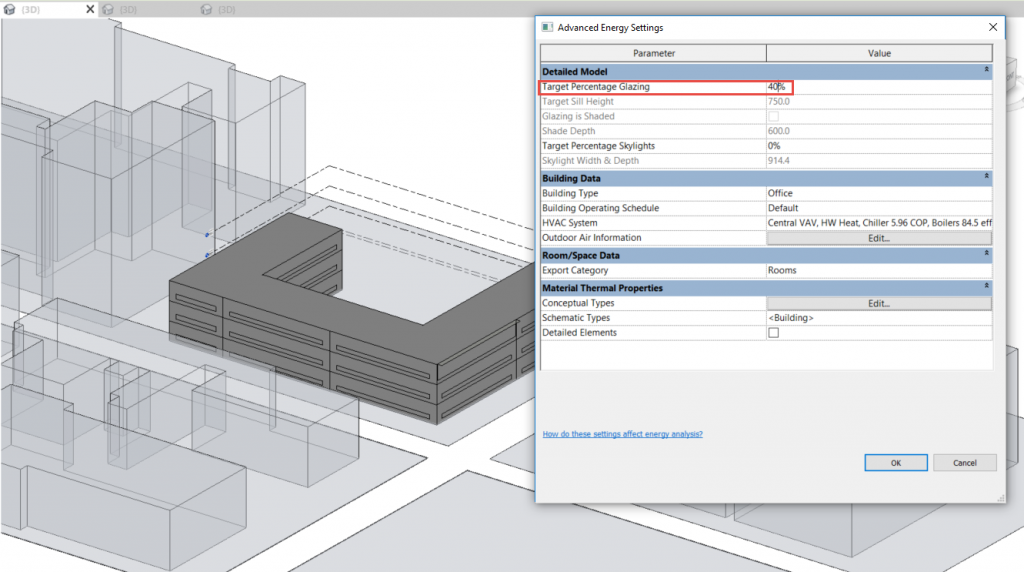Click the Parameter column header
Image resolution: width=1024 pixels, height=572 pixels.
[x=653, y=54]
